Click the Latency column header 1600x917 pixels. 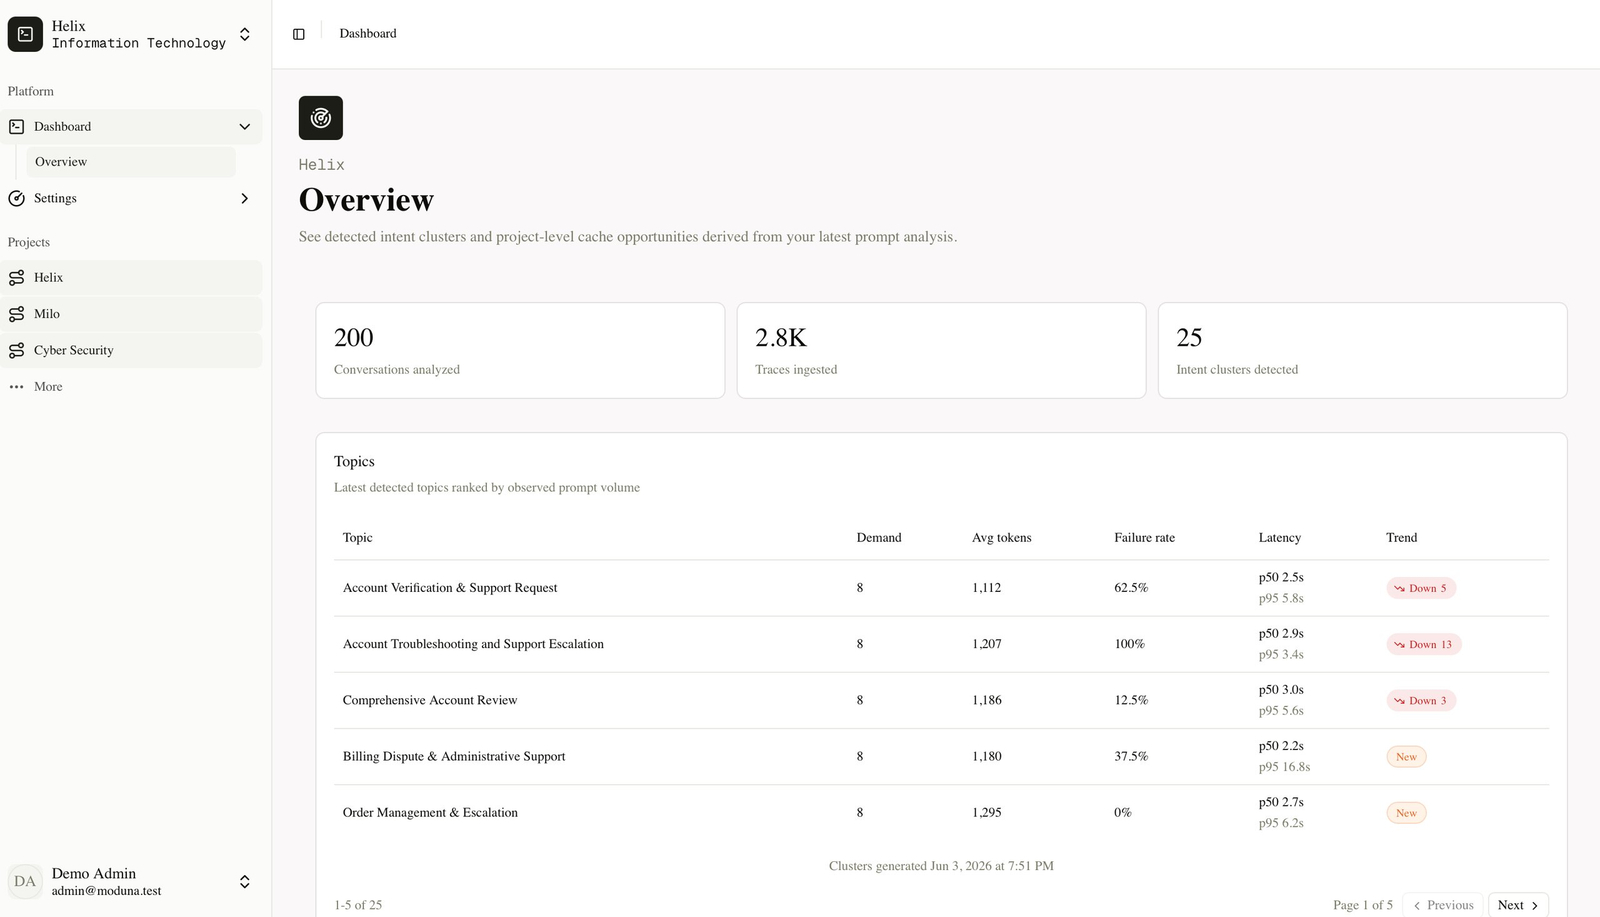pyautogui.click(x=1279, y=538)
